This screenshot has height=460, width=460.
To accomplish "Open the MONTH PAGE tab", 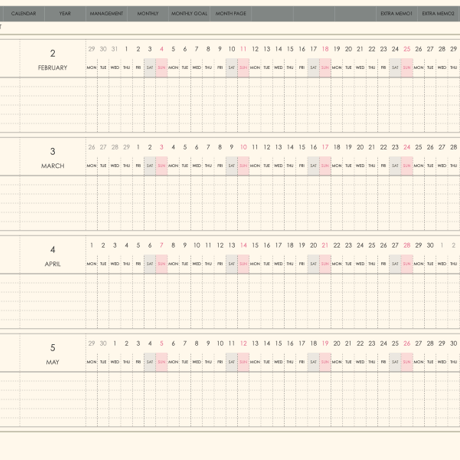I will [x=231, y=14].
